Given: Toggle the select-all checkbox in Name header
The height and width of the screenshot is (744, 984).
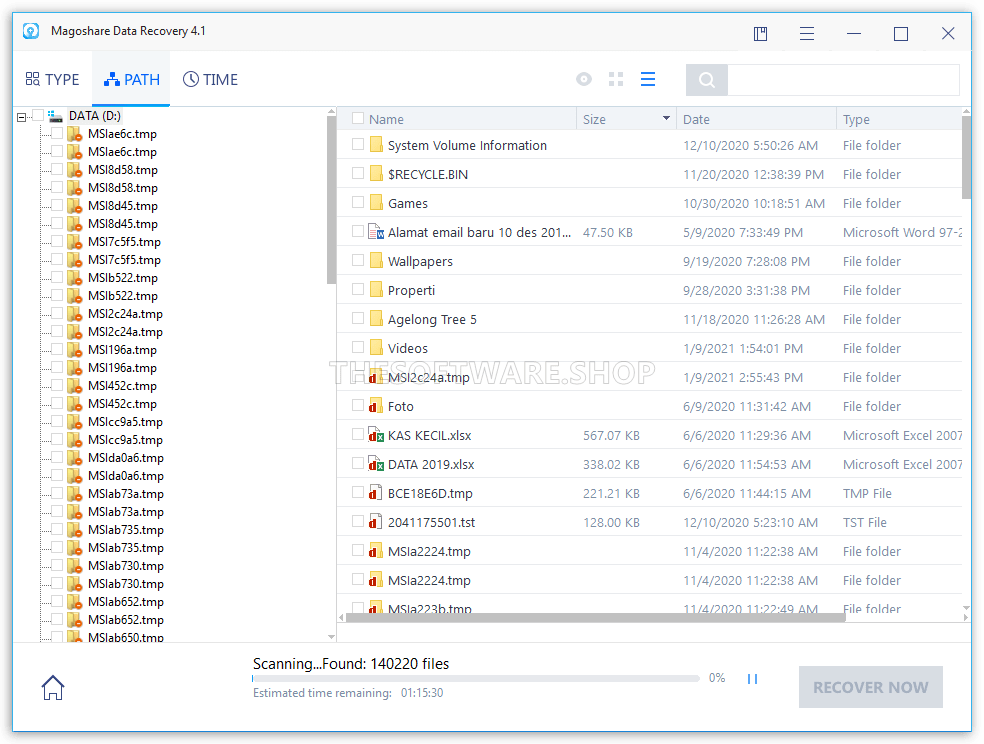Looking at the screenshot, I should [x=358, y=119].
